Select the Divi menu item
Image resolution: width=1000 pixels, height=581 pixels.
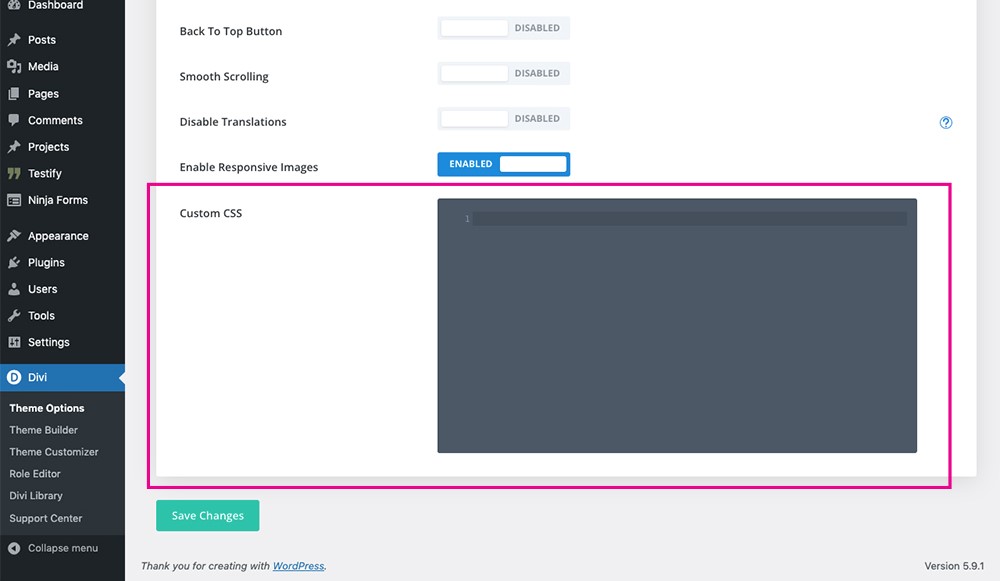(x=62, y=378)
